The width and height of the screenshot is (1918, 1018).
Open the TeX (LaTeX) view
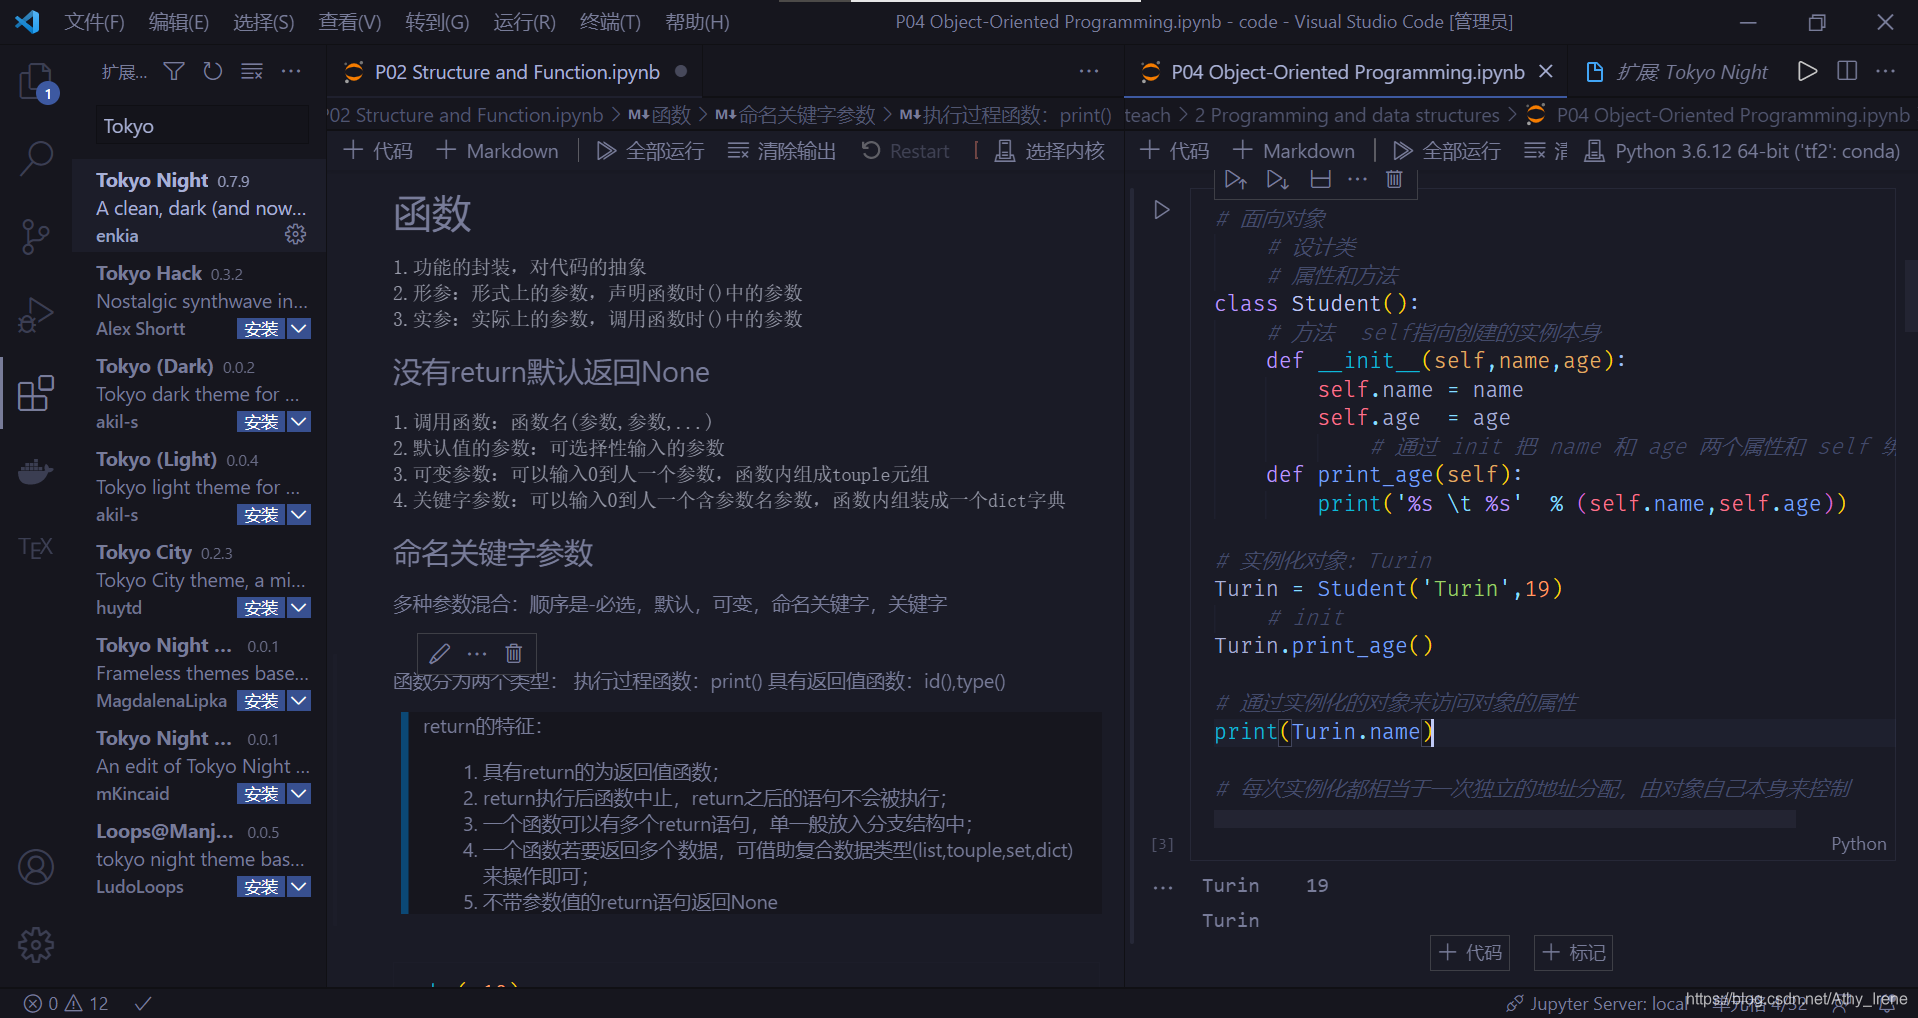(x=36, y=548)
